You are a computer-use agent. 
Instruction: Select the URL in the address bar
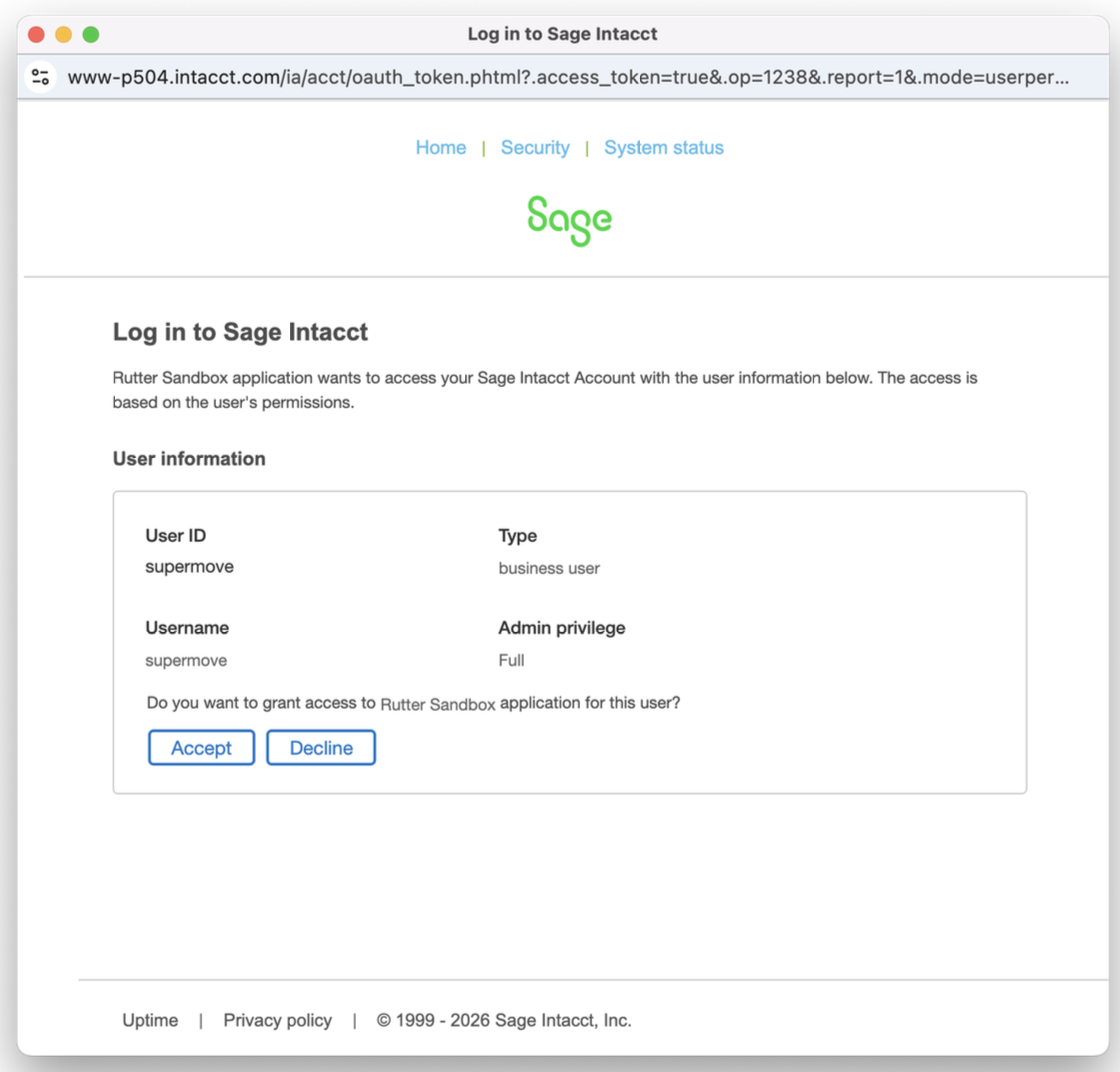568,77
